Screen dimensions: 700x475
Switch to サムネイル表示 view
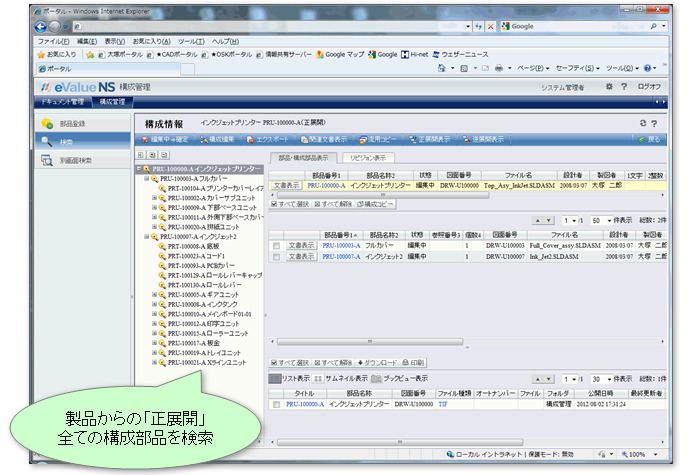coord(341,379)
